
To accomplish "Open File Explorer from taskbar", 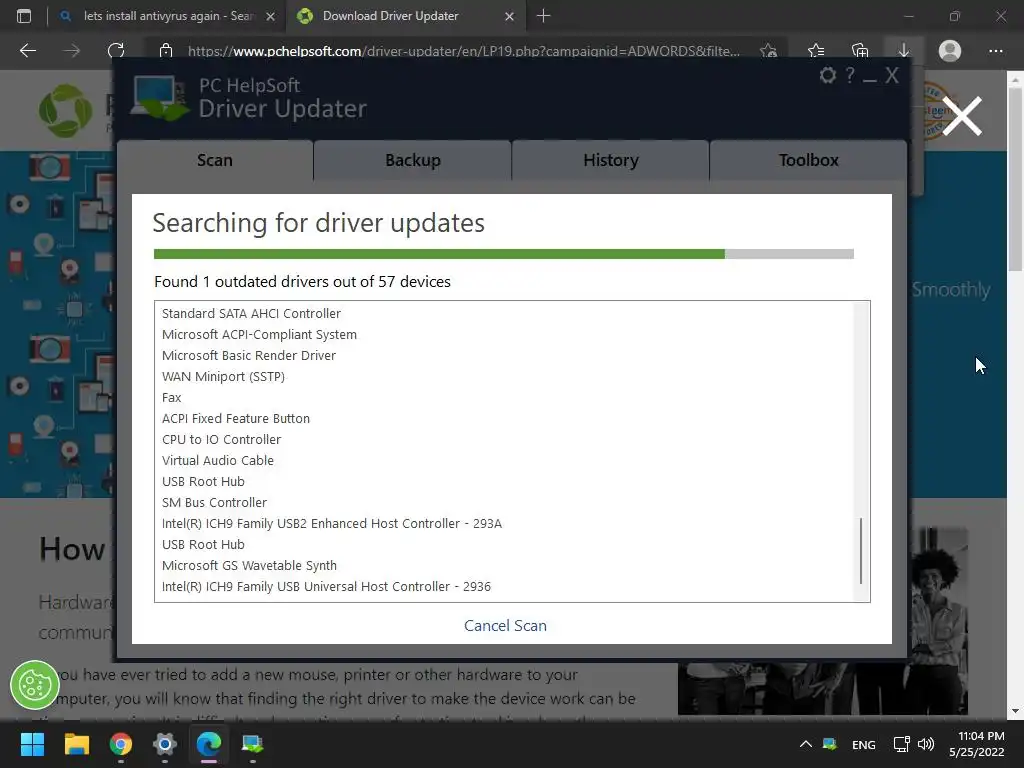I will 76,744.
